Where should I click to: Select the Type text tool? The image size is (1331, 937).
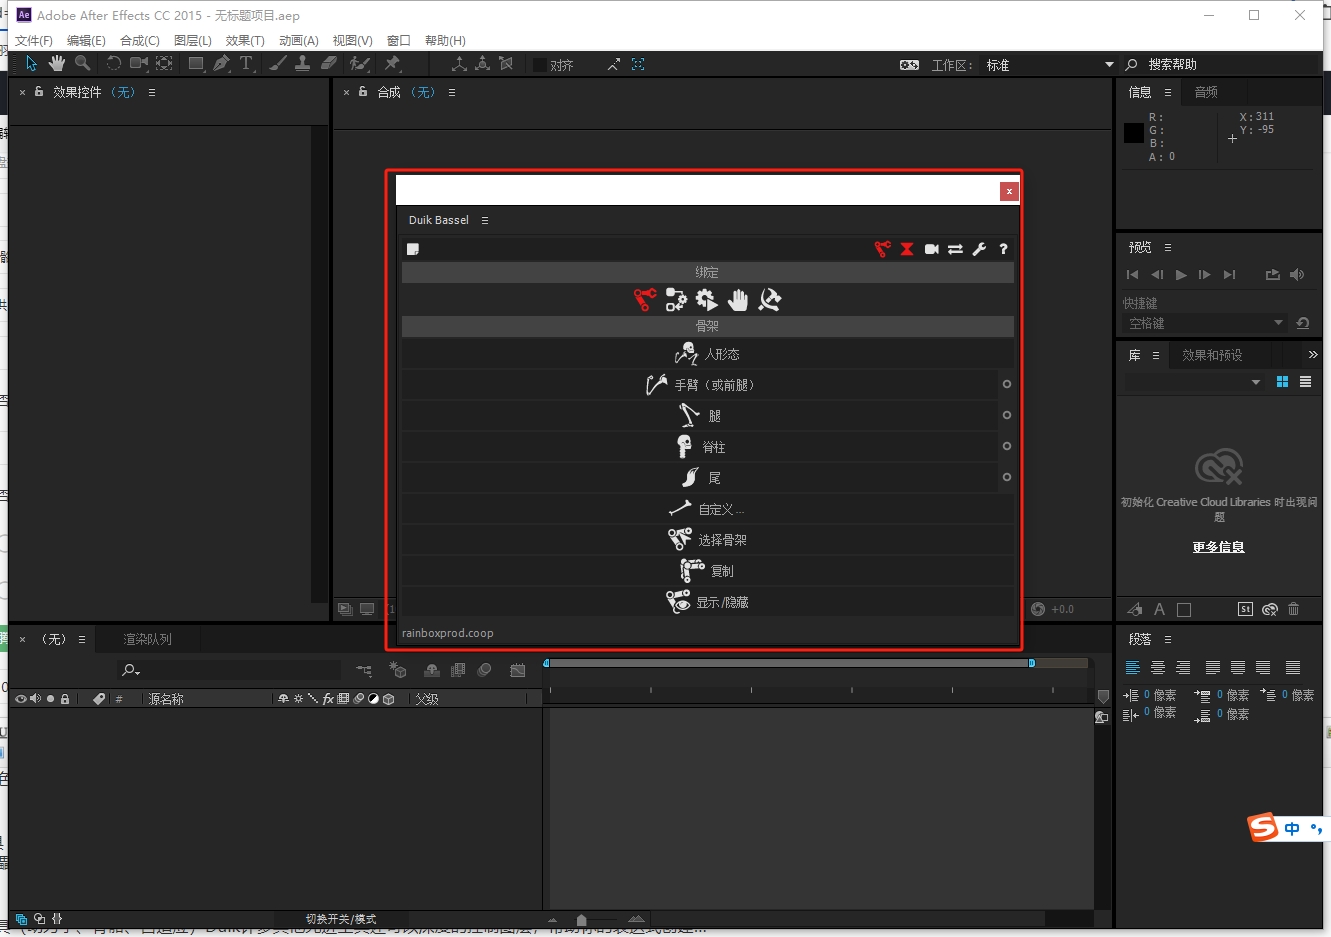(x=246, y=63)
